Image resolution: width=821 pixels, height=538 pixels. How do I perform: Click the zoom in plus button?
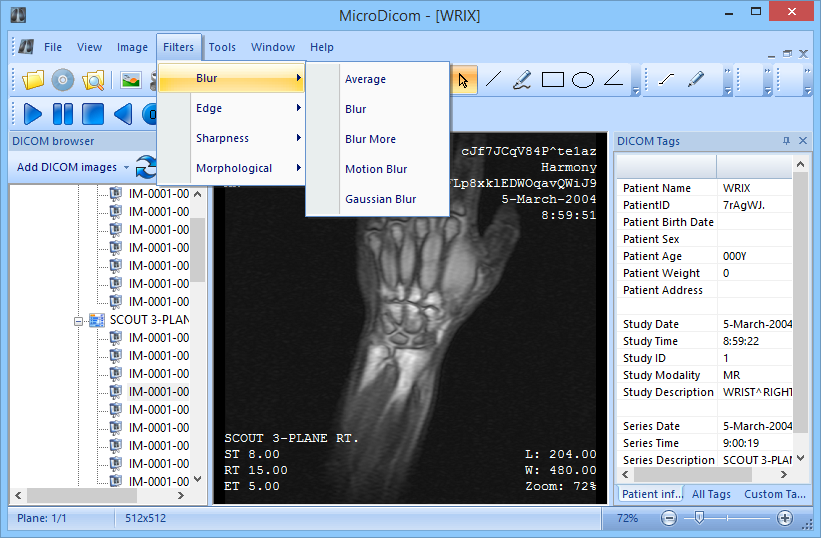point(784,518)
